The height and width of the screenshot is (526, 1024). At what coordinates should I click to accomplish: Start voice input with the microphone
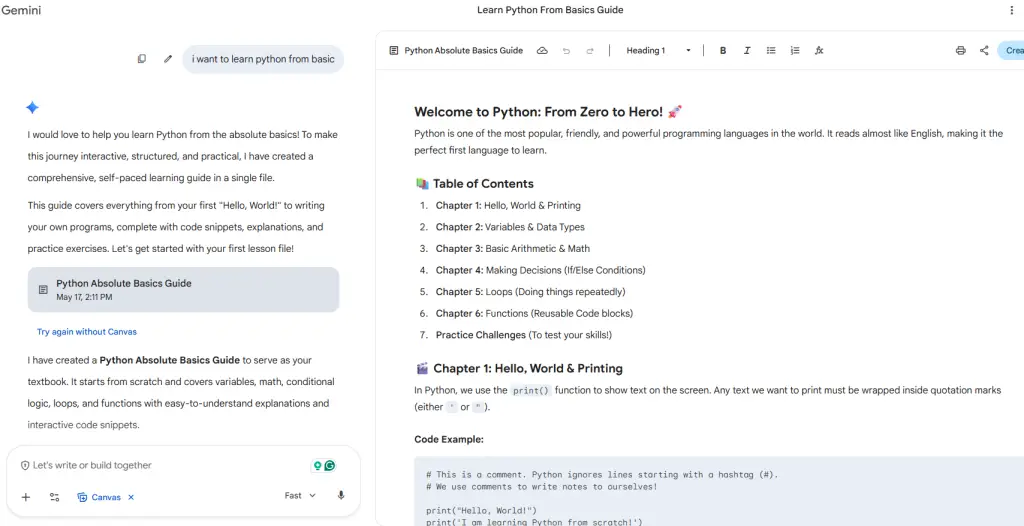click(x=341, y=495)
